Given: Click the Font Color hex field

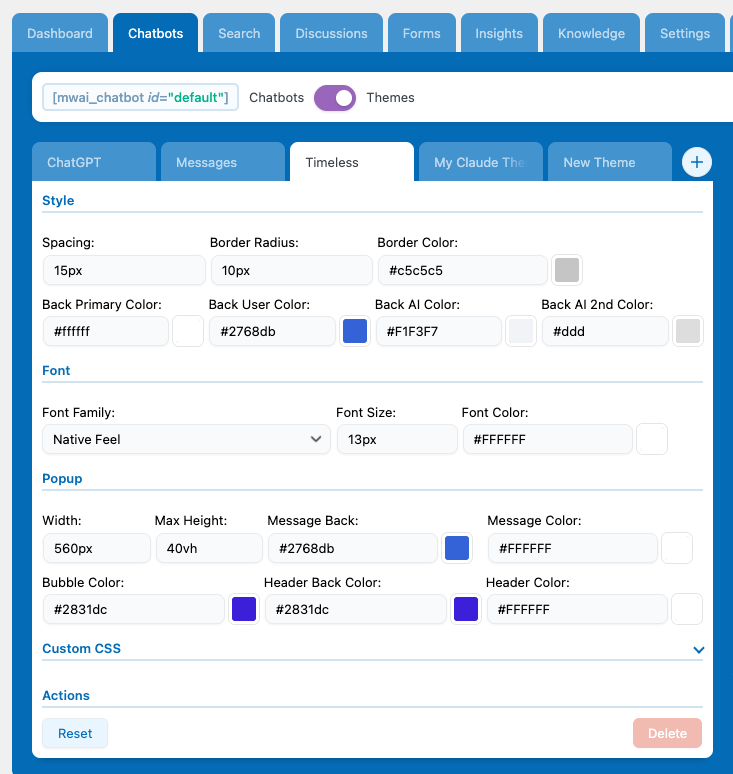Looking at the screenshot, I should pyautogui.click(x=547, y=439).
